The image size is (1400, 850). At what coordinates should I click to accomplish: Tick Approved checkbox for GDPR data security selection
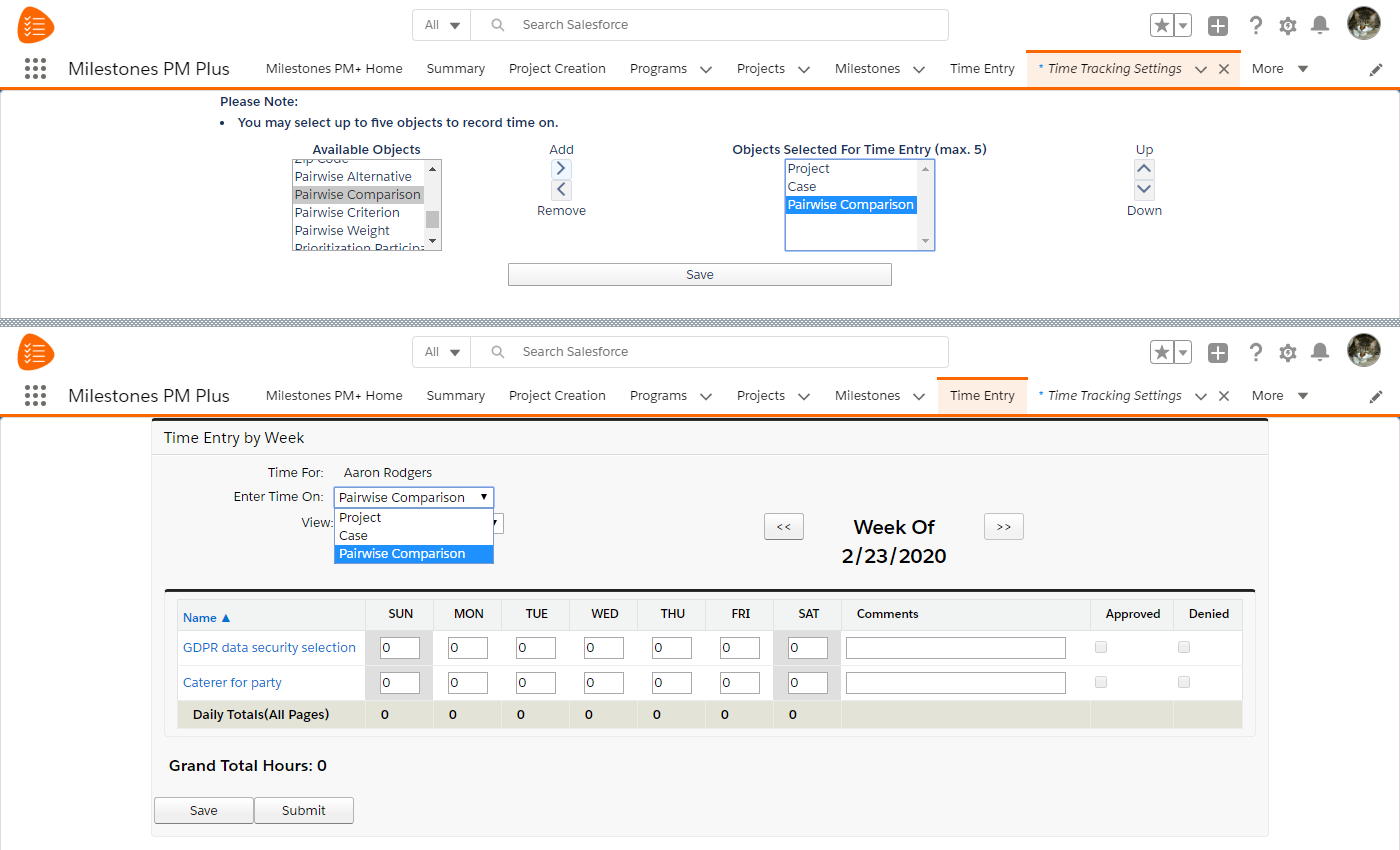pyautogui.click(x=1101, y=647)
